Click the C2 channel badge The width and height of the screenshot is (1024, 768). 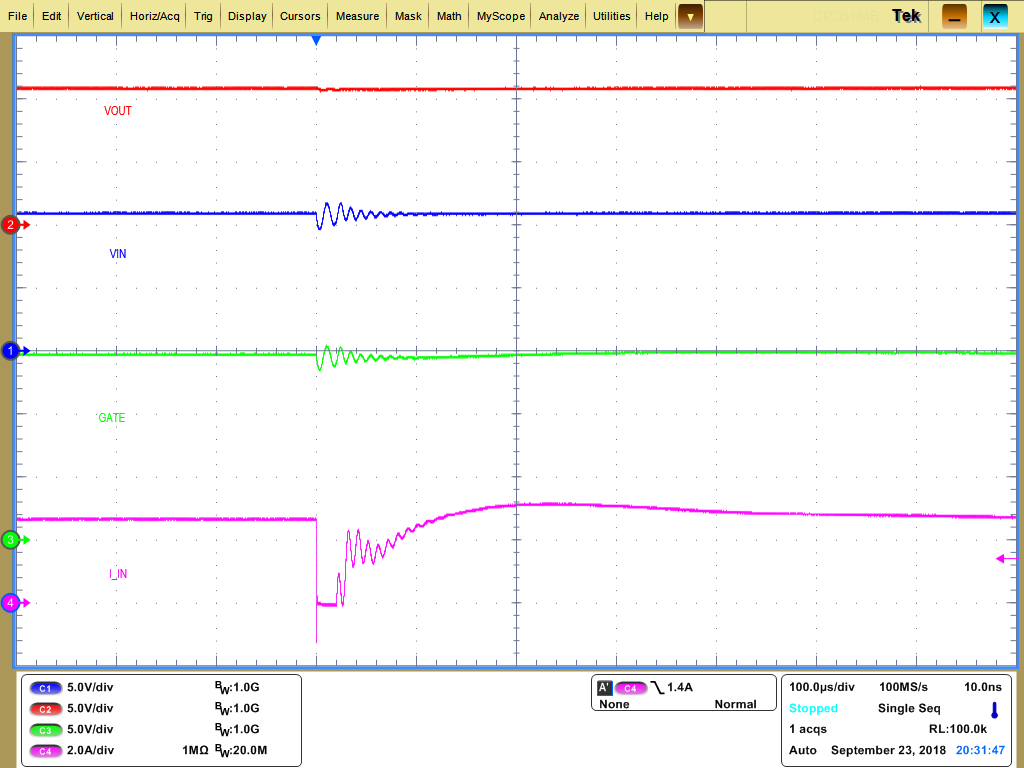45,709
